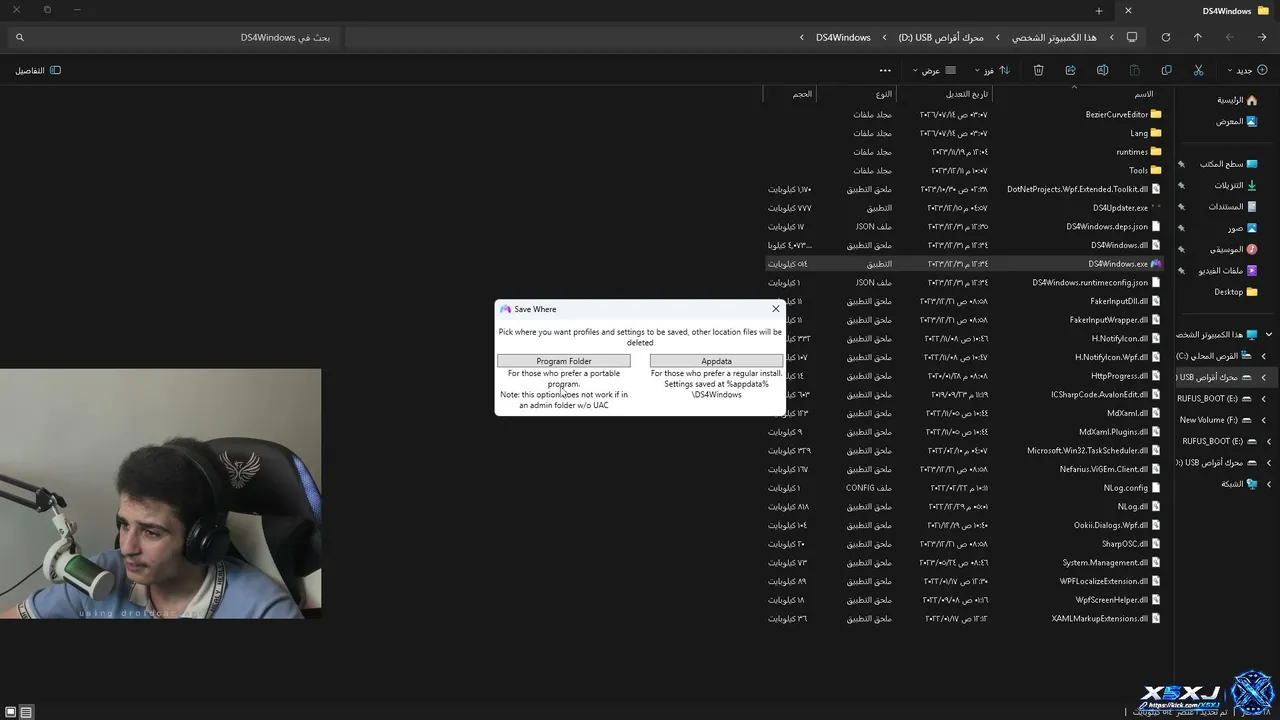Click the Cut scissors icon in Explorer toolbar

pyautogui.click(x=1198, y=70)
